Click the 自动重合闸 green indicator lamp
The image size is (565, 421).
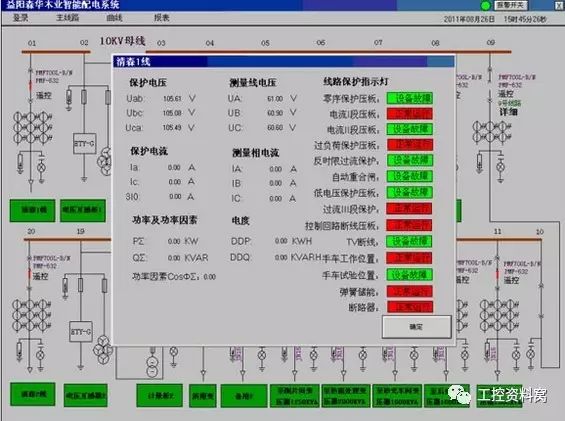tap(410, 176)
